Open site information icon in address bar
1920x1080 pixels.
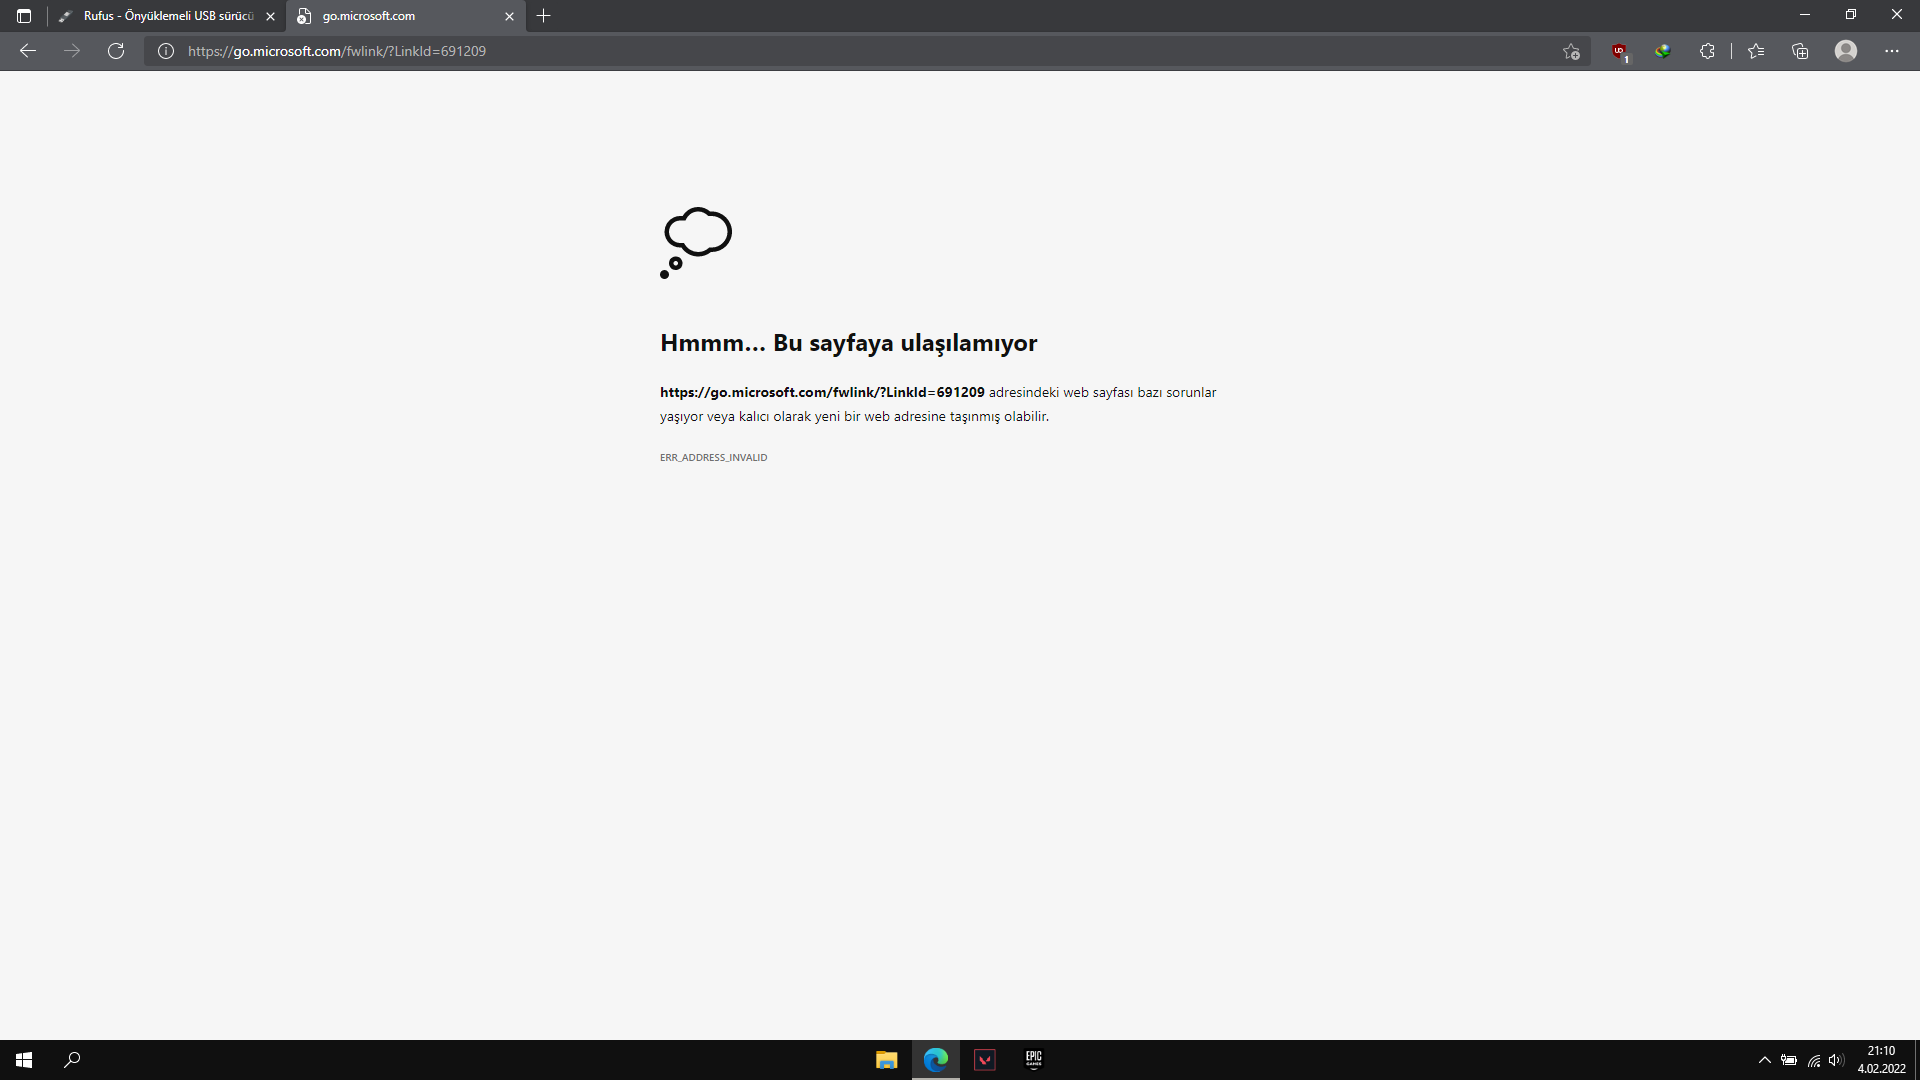click(x=166, y=51)
